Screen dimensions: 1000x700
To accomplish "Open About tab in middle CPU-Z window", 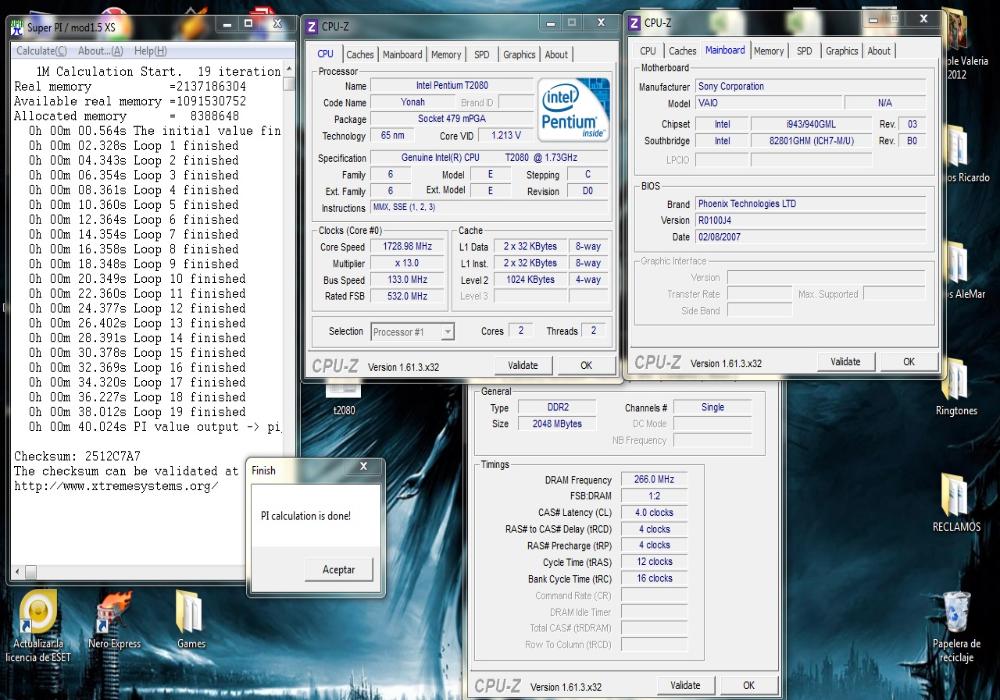I will click(556, 55).
